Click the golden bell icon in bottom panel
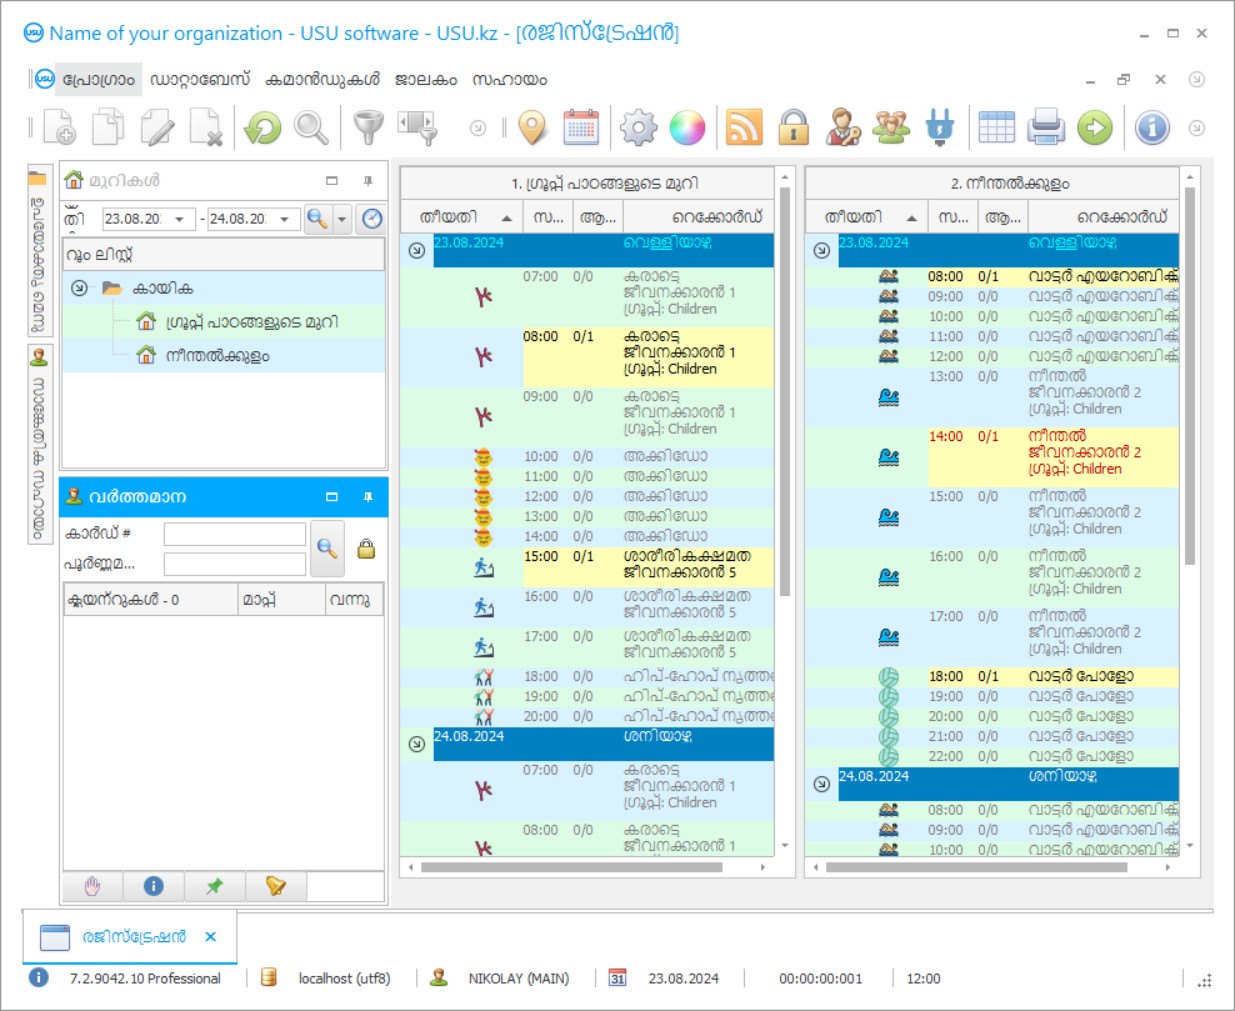The height and width of the screenshot is (1011, 1235). pyautogui.click(x=275, y=886)
